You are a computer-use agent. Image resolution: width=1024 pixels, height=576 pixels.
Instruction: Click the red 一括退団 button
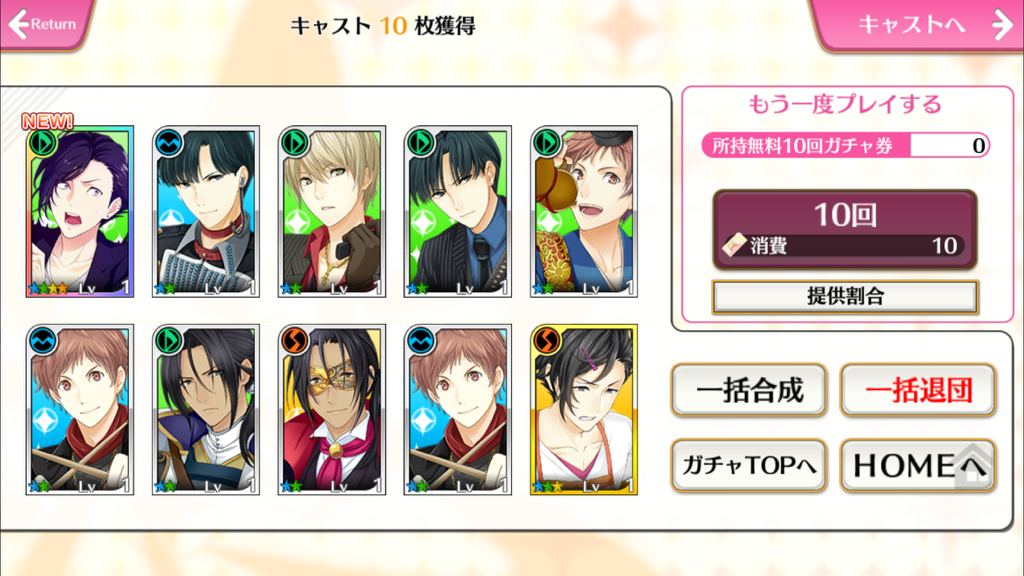[x=918, y=391]
